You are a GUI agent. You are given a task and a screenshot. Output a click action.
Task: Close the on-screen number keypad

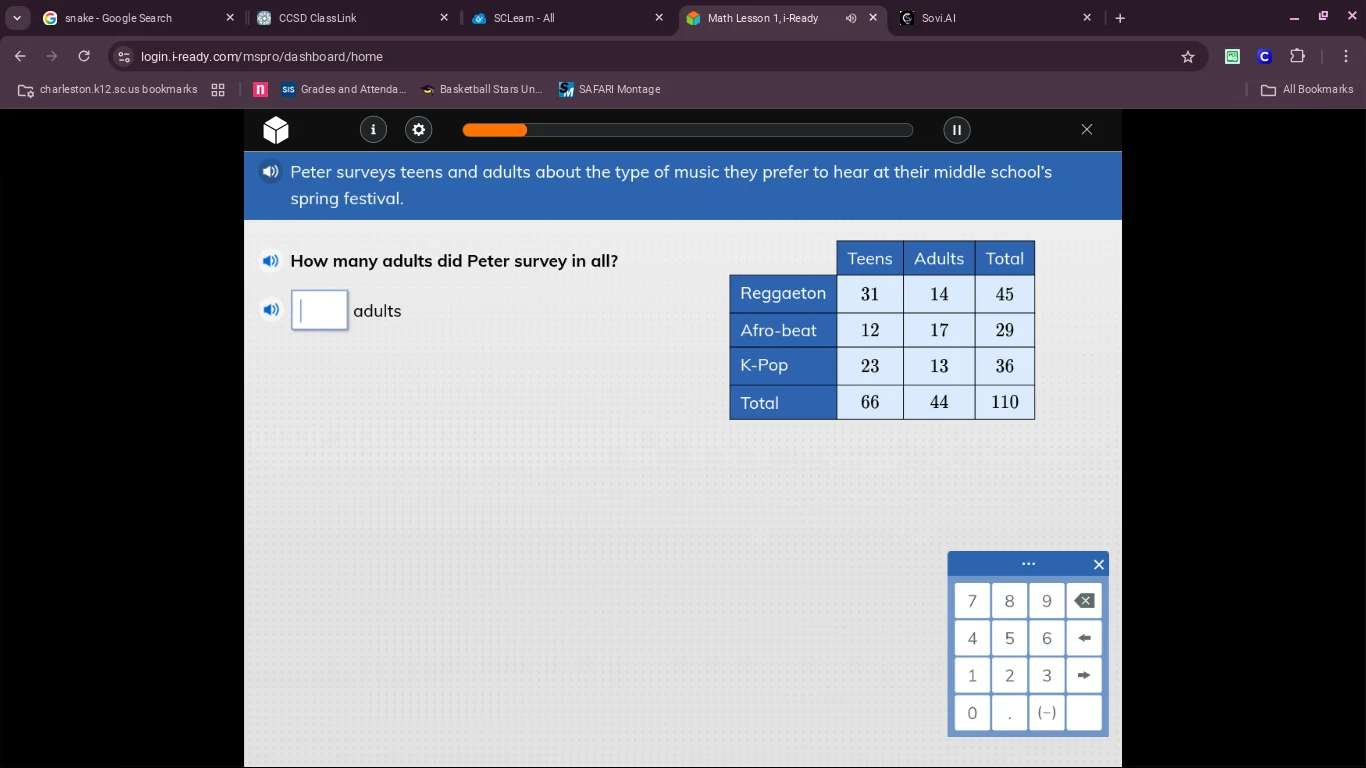[x=1098, y=565]
